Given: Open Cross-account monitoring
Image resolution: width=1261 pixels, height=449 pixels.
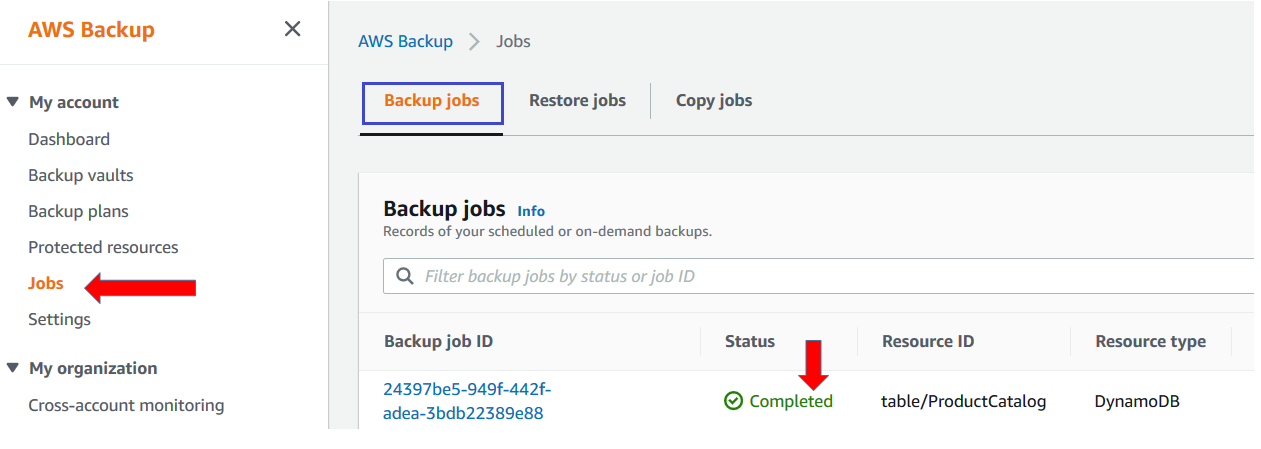Looking at the screenshot, I should (126, 405).
